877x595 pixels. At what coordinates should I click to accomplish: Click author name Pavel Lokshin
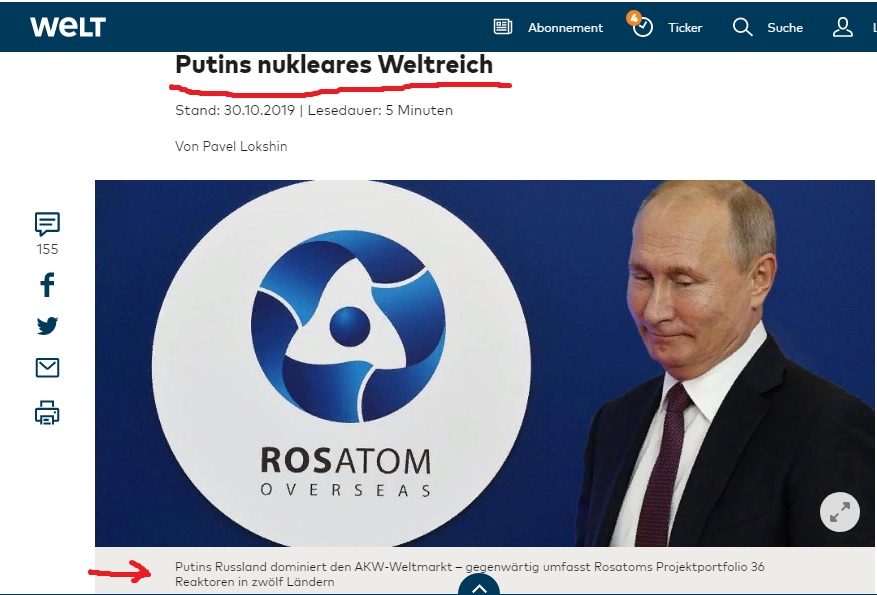click(x=245, y=147)
